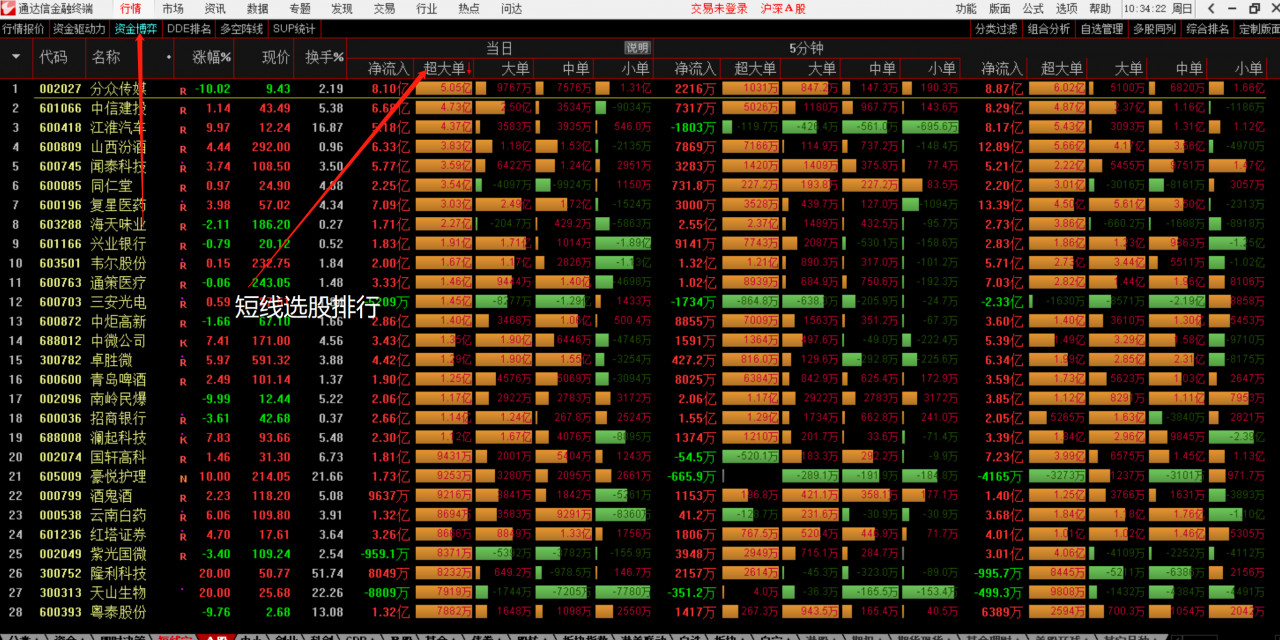Click the 交易未登录 link
The height and width of the screenshot is (640, 1280).
(x=719, y=8)
